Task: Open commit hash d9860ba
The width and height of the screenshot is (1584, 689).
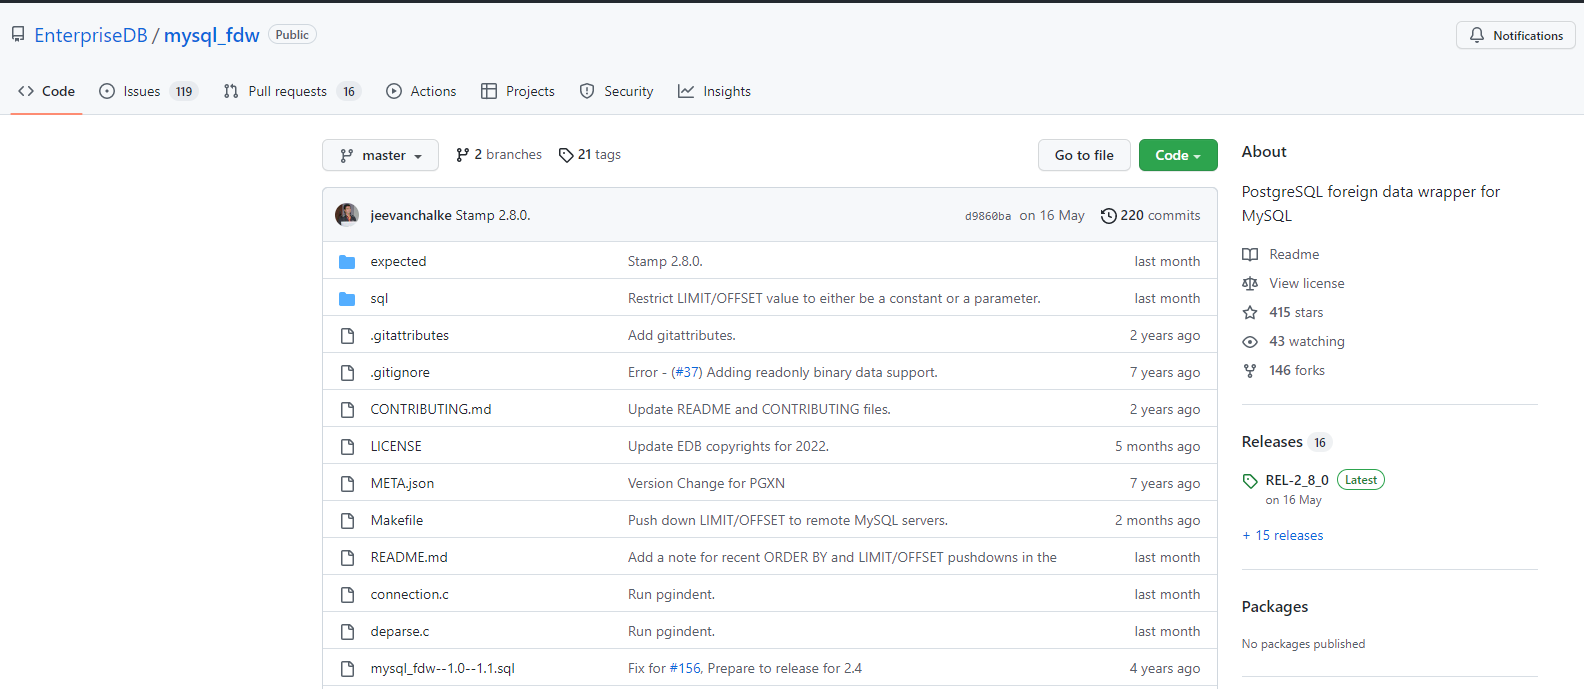Action: (988, 216)
